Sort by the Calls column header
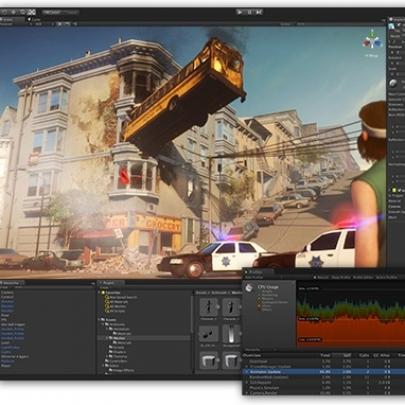The image size is (405, 405). [x=364, y=356]
